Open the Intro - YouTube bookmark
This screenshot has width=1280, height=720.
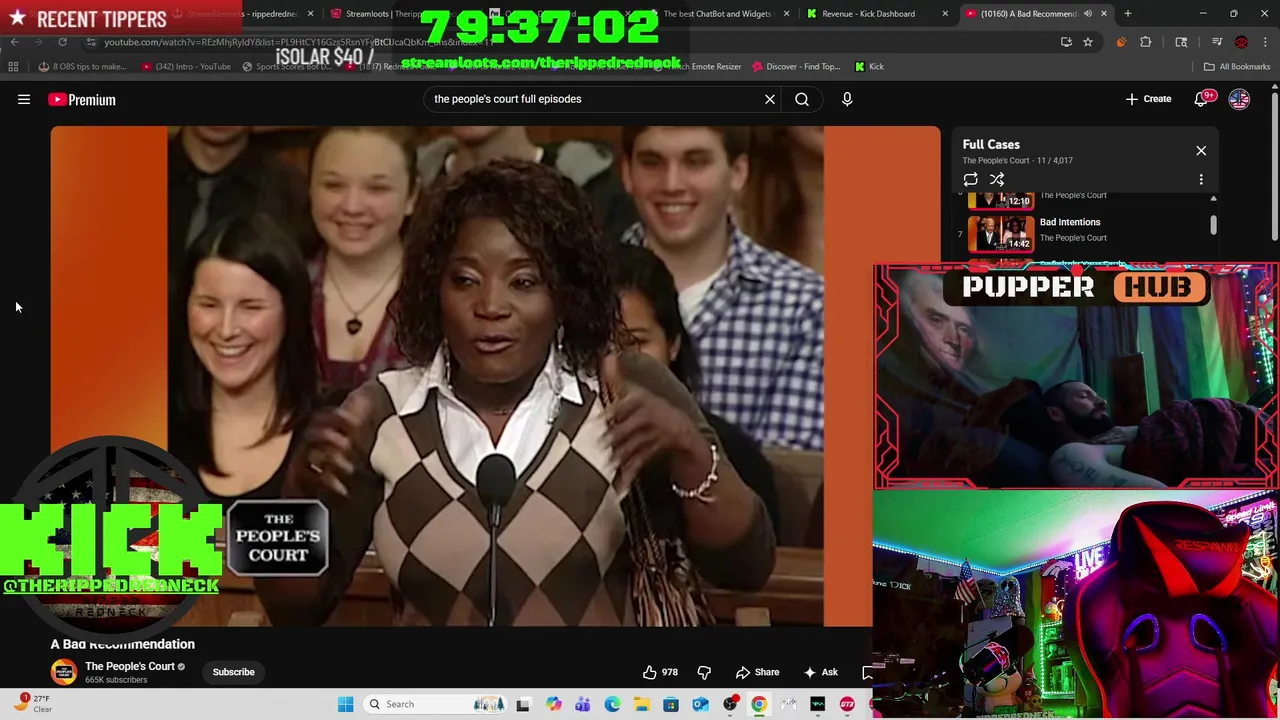pos(187,66)
